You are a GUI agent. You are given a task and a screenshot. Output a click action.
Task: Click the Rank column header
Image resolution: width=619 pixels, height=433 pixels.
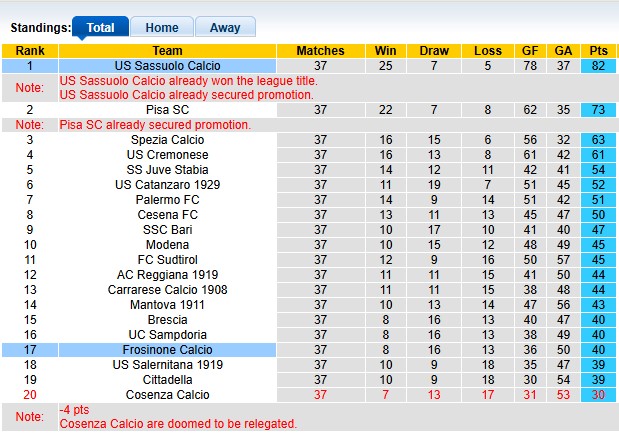coord(30,51)
